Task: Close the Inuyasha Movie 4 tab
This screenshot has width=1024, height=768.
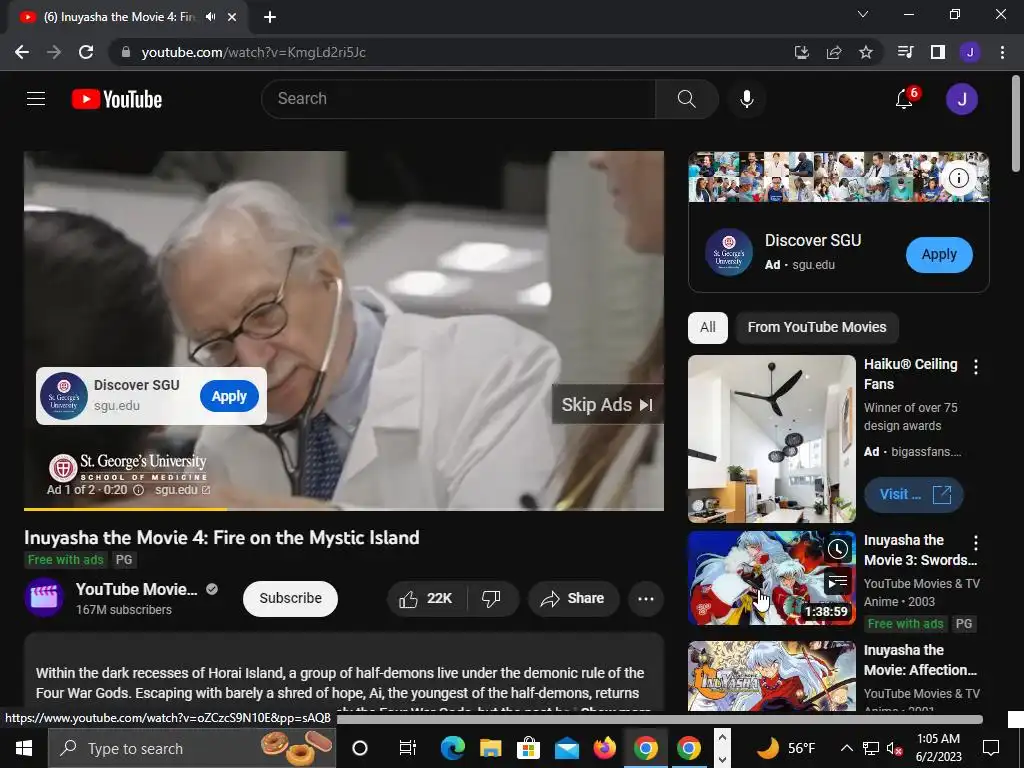Action: (x=232, y=17)
